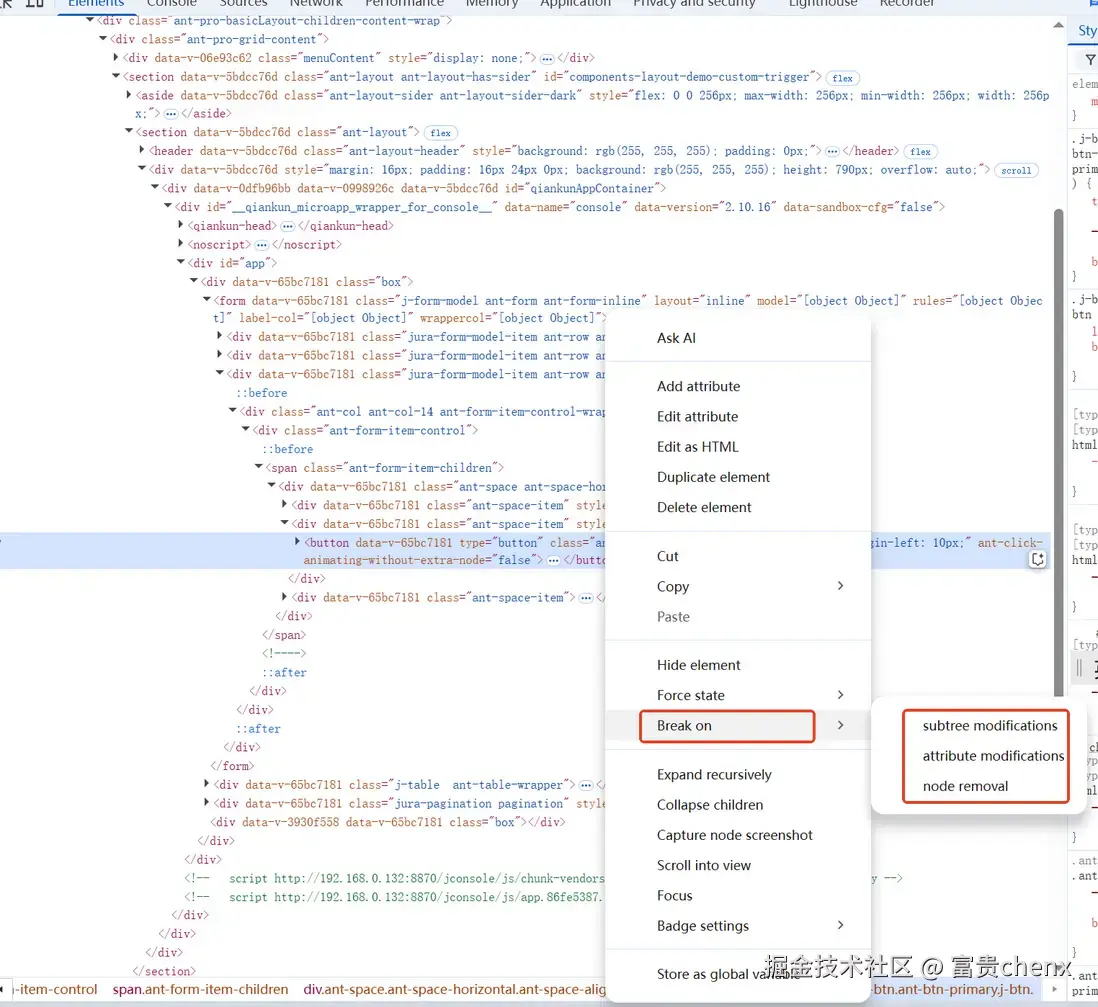Expand the ellipsis in the qiankun-head element
1098x1007 pixels.
click(x=287, y=227)
